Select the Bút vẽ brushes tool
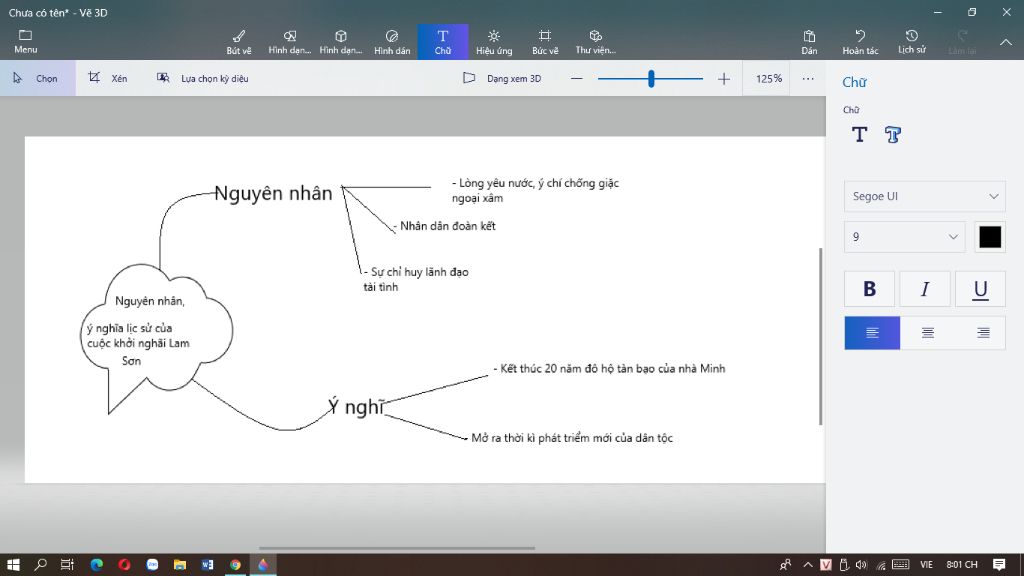This screenshot has width=1024, height=576. pos(239,42)
